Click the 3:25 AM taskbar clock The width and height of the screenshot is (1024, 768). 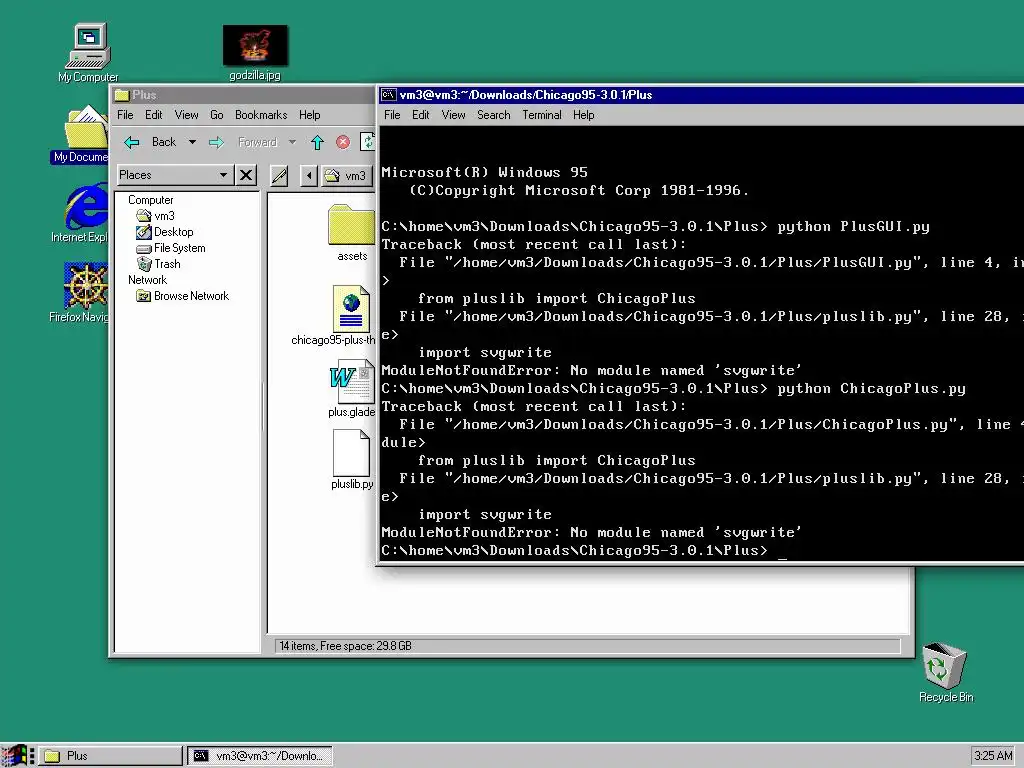pos(993,756)
